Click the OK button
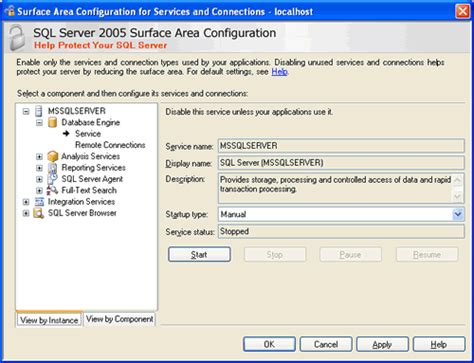The width and height of the screenshot is (474, 363). (269, 344)
